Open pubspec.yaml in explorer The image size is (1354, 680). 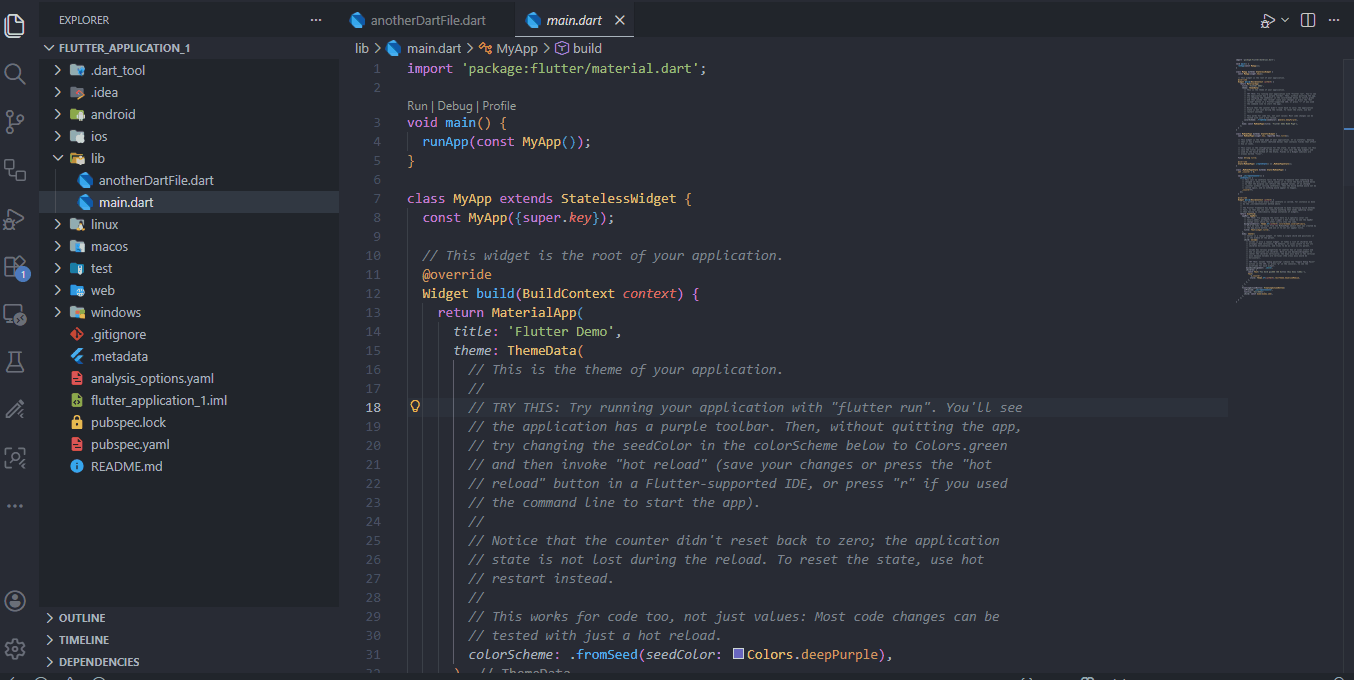tap(189, 444)
